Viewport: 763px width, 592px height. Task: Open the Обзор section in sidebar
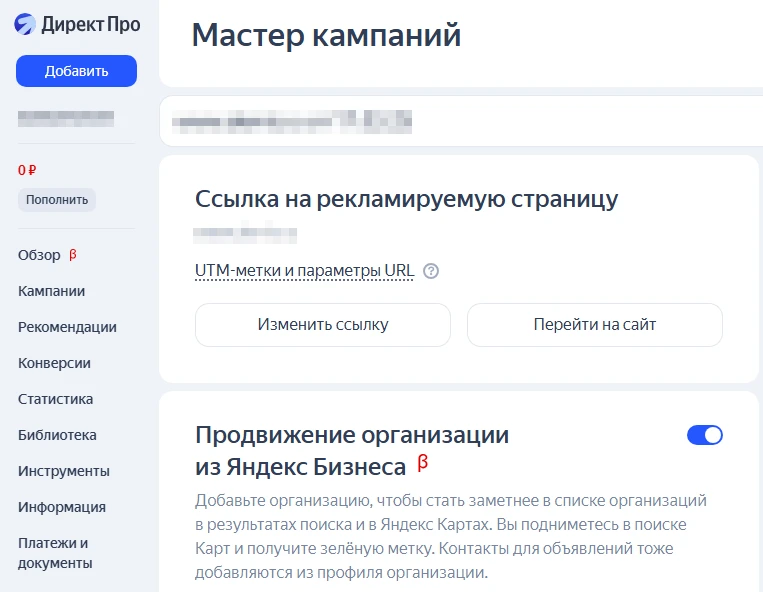pyautogui.click(x=40, y=255)
